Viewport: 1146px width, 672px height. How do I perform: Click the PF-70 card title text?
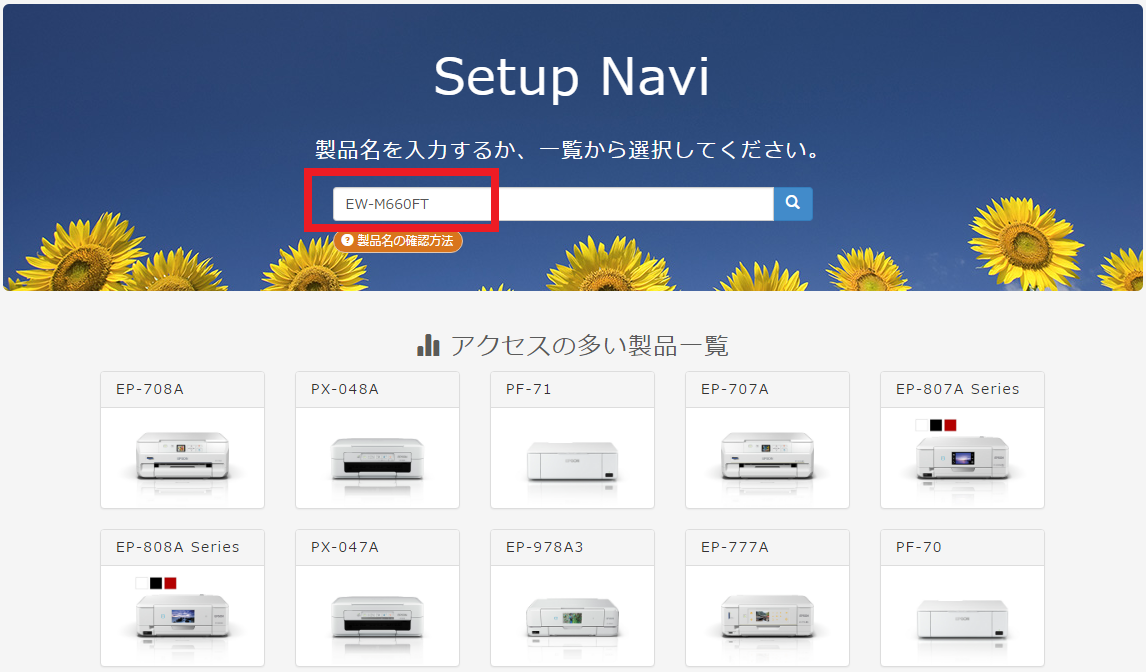click(919, 547)
